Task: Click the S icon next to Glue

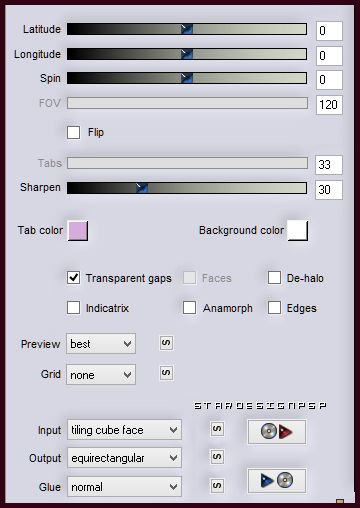Action: point(217,485)
